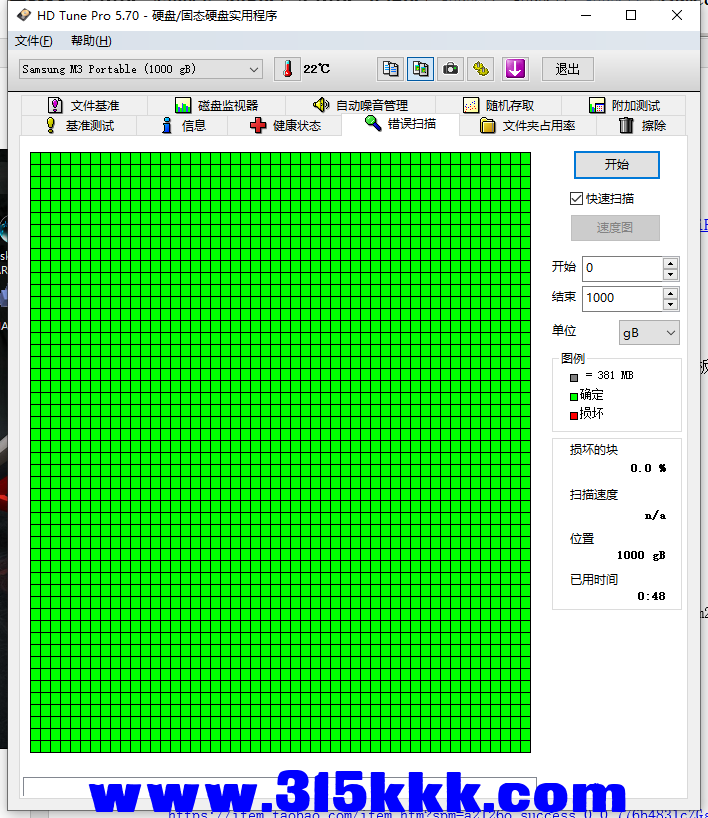Copy info to clipboard icon
The width and height of the screenshot is (708, 818).
(x=390, y=69)
